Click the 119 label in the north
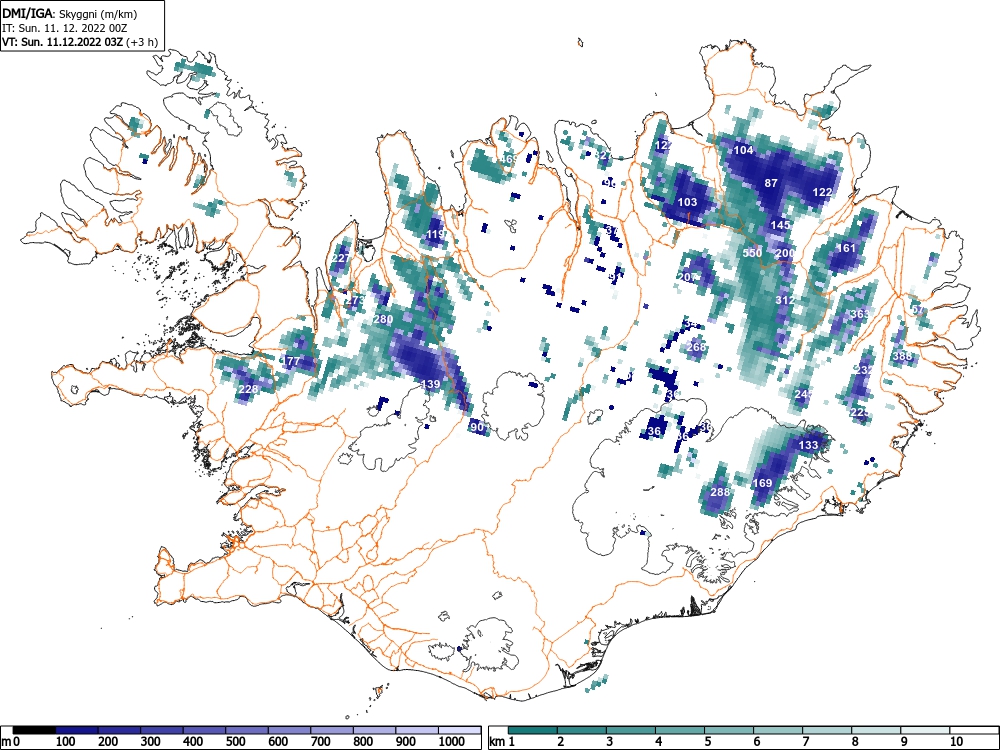 [436, 234]
